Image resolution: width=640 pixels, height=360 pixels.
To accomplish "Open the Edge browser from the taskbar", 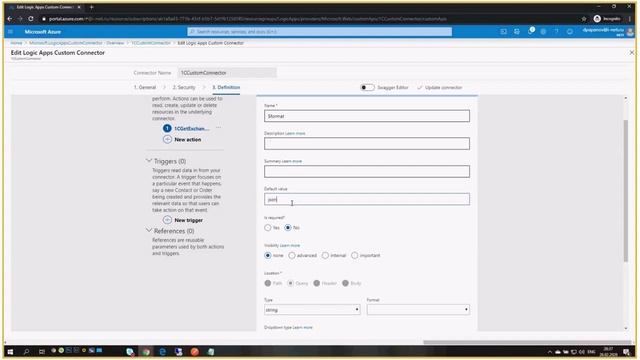I will click(x=162, y=351).
